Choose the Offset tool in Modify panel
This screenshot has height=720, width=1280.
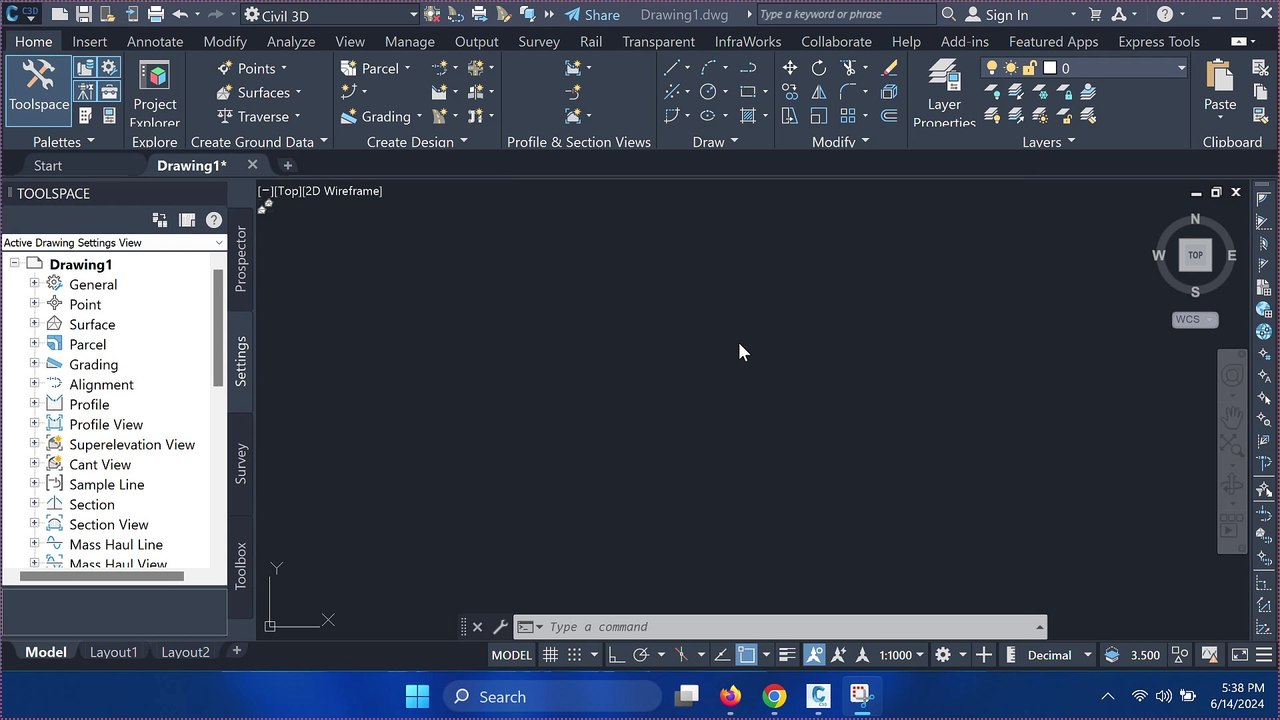tap(889, 116)
